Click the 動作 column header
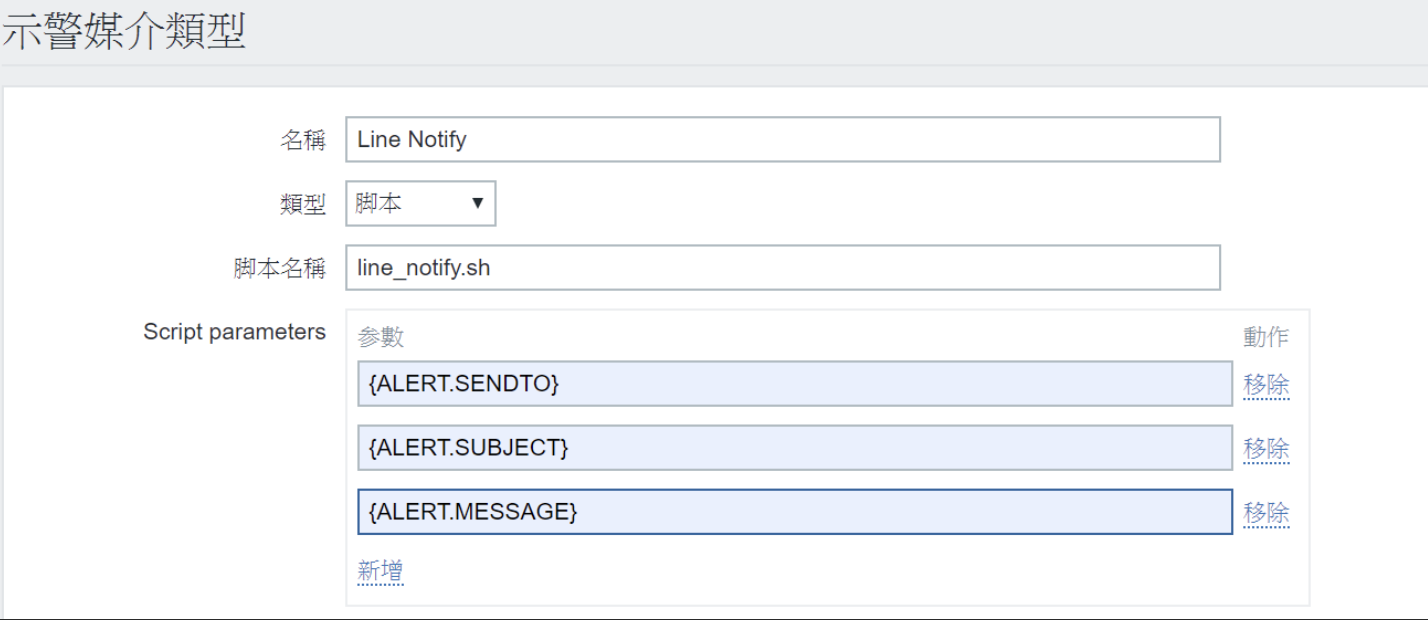Screen dimensions: 1428x620 point(1266,337)
